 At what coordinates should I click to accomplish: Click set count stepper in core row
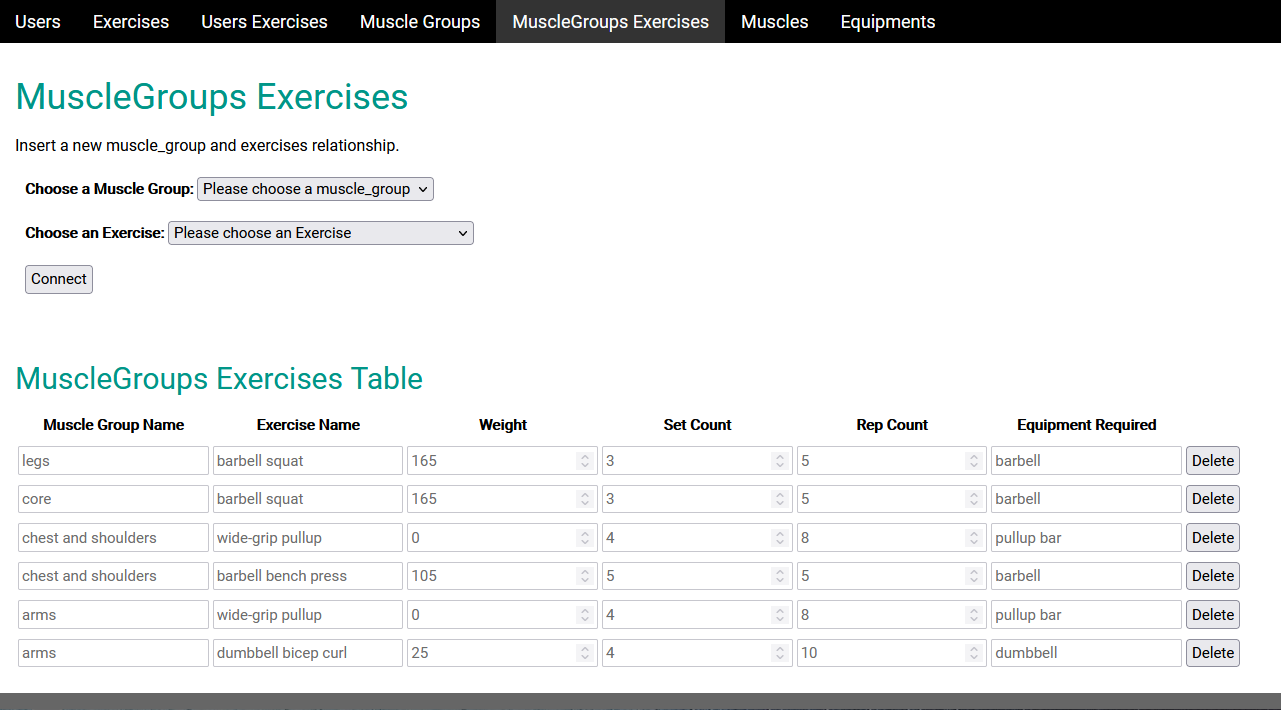coord(779,499)
